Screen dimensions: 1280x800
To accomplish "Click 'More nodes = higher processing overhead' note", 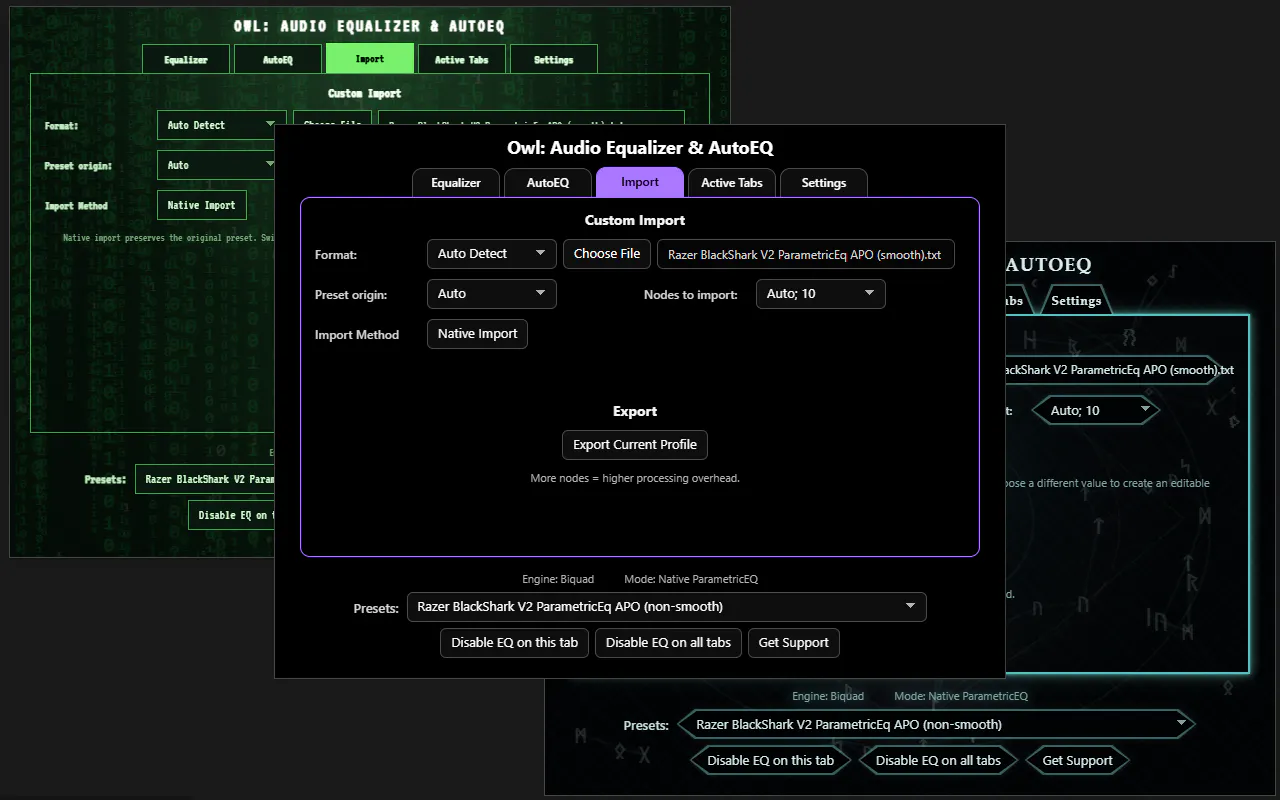I will click(x=635, y=478).
